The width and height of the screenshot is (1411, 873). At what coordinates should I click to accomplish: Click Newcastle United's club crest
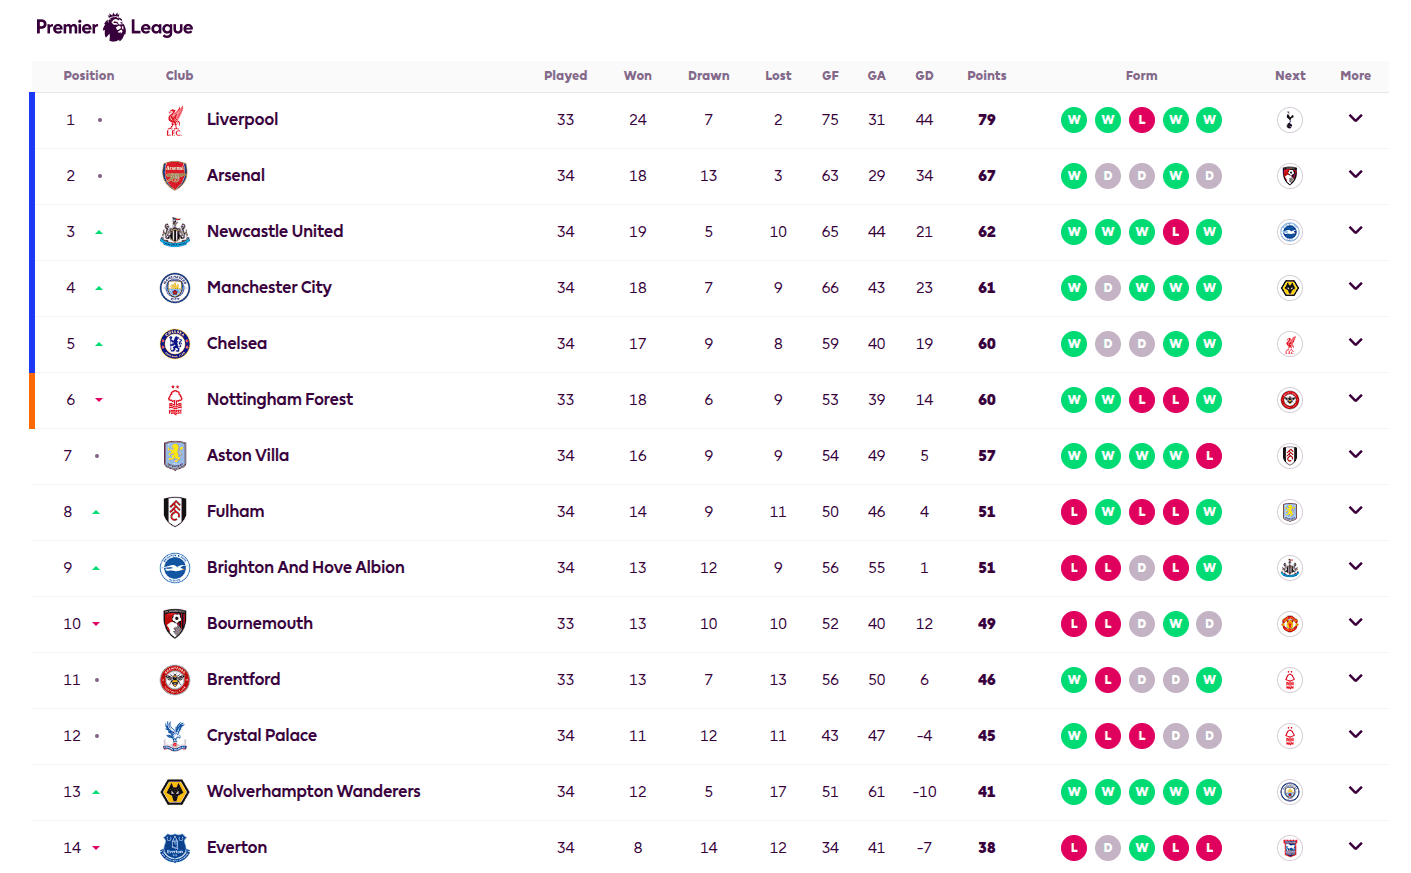click(175, 232)
